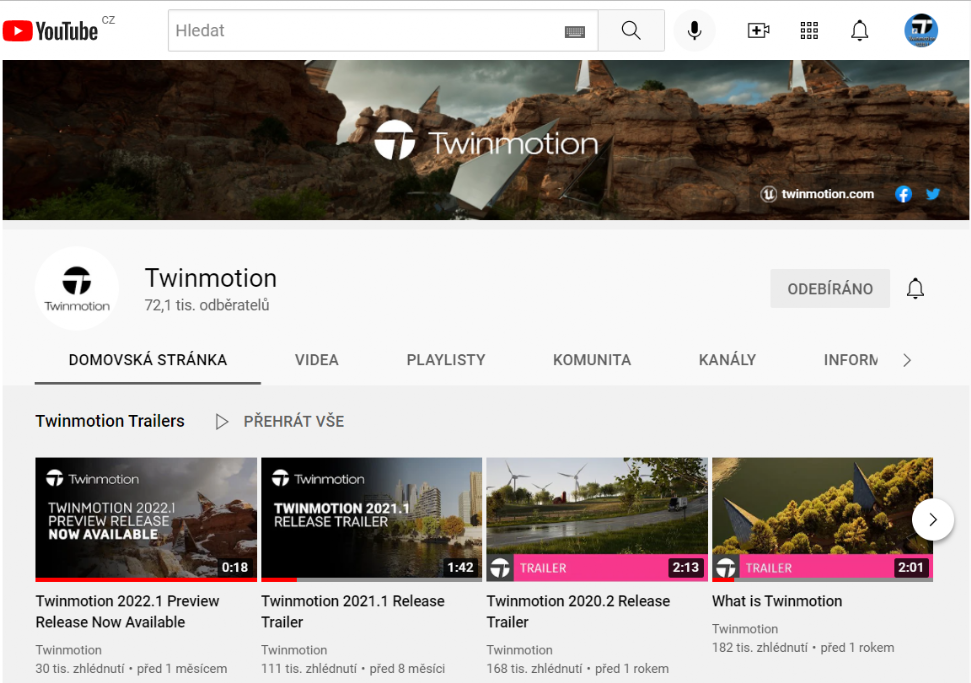Click channel name under 2022.1 Preview video
The image size is (971, 683).
[68, 650]
